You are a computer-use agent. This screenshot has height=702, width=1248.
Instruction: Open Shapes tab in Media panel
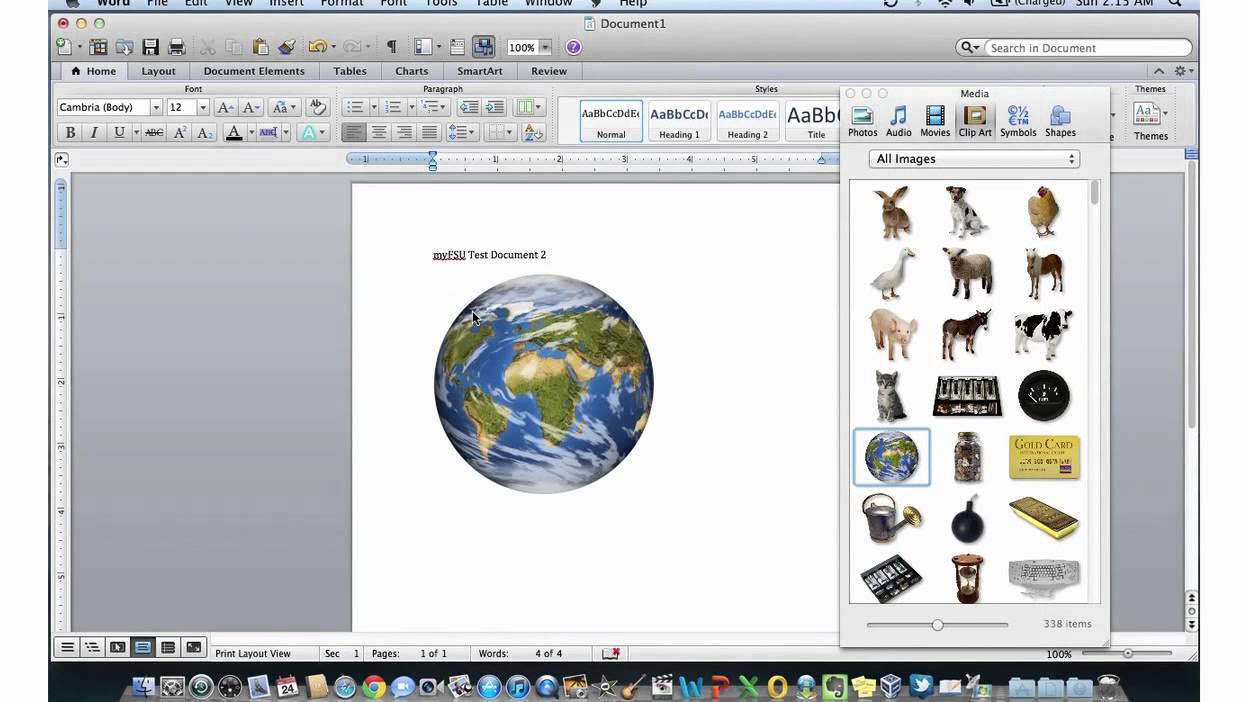click(x=1060, y=122)
